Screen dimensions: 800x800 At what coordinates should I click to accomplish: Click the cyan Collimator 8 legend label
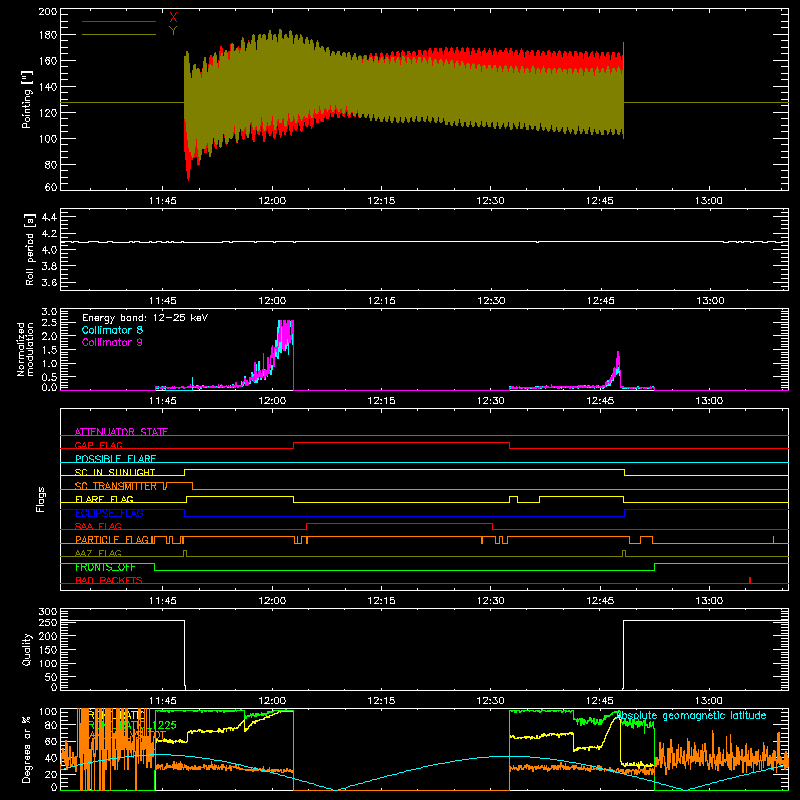(112, 330)
